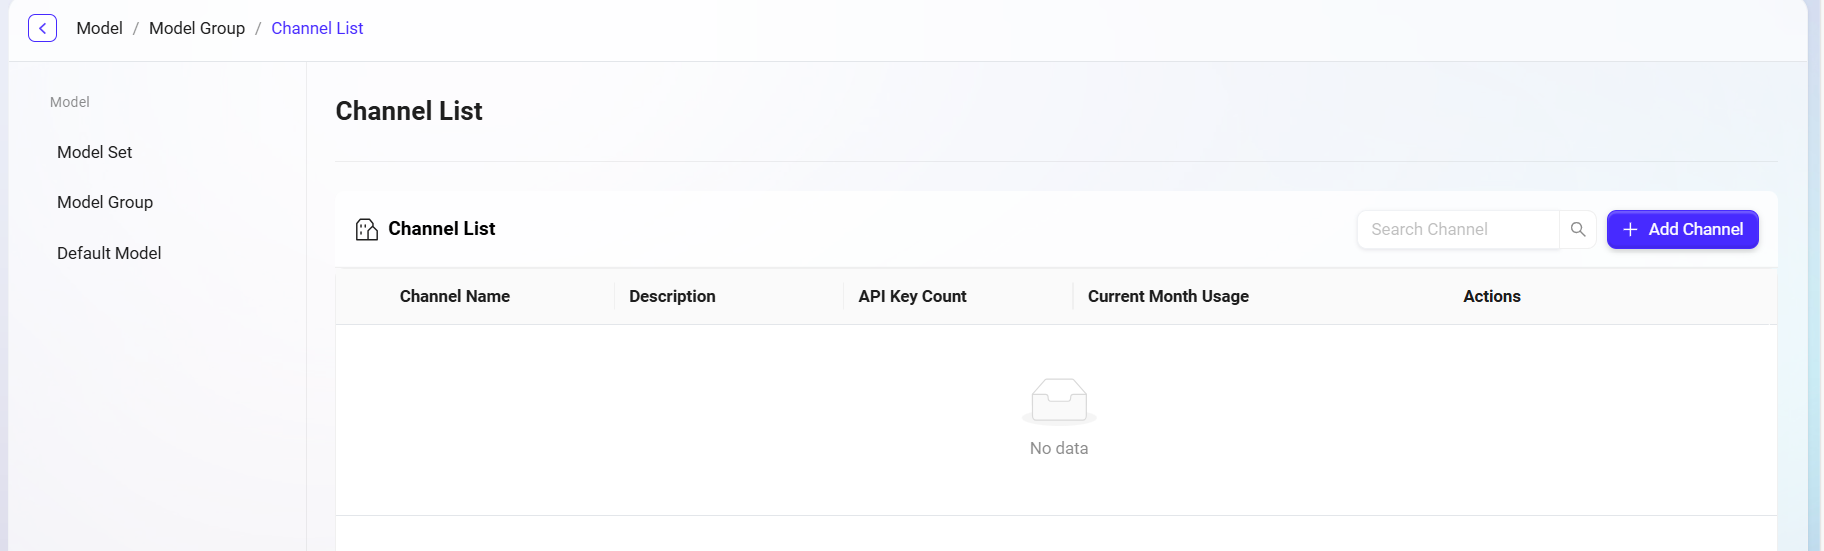Viewport: 1824px width, 551px height.
Task: Click the Channel Name column header
Action: click(455, 296)
